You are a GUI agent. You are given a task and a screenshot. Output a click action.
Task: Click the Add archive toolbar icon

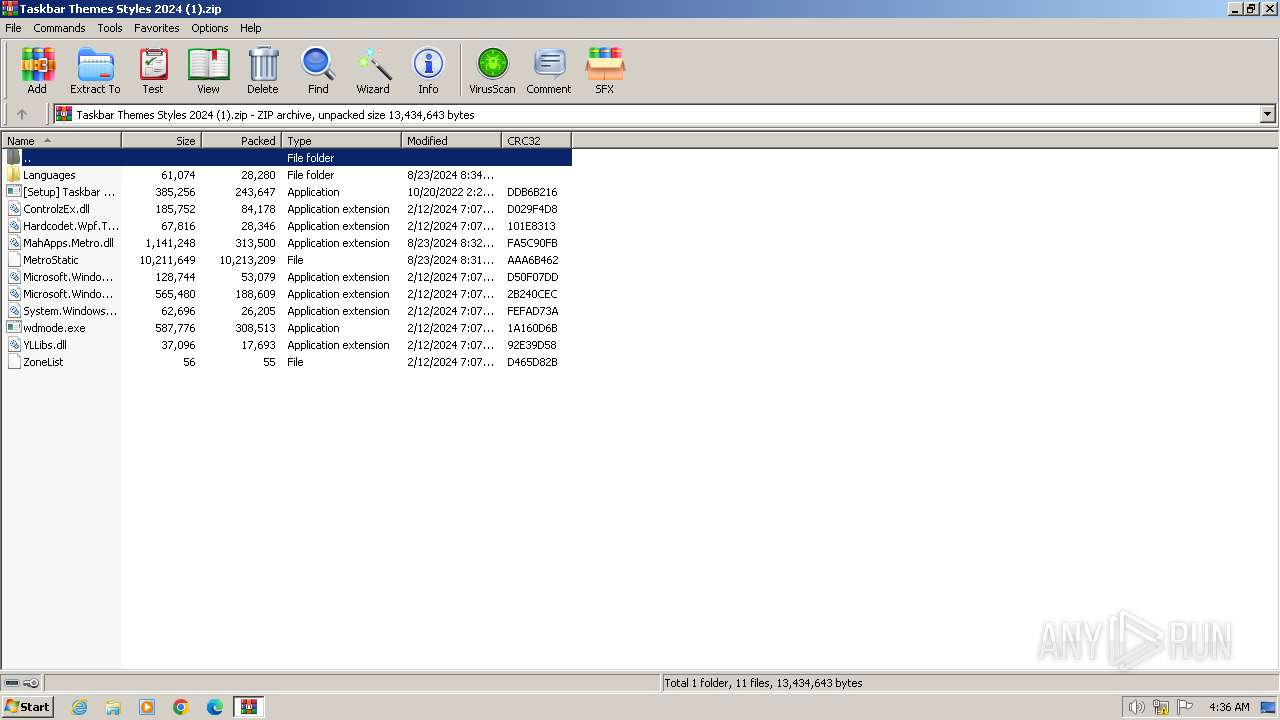click(37, 70)
